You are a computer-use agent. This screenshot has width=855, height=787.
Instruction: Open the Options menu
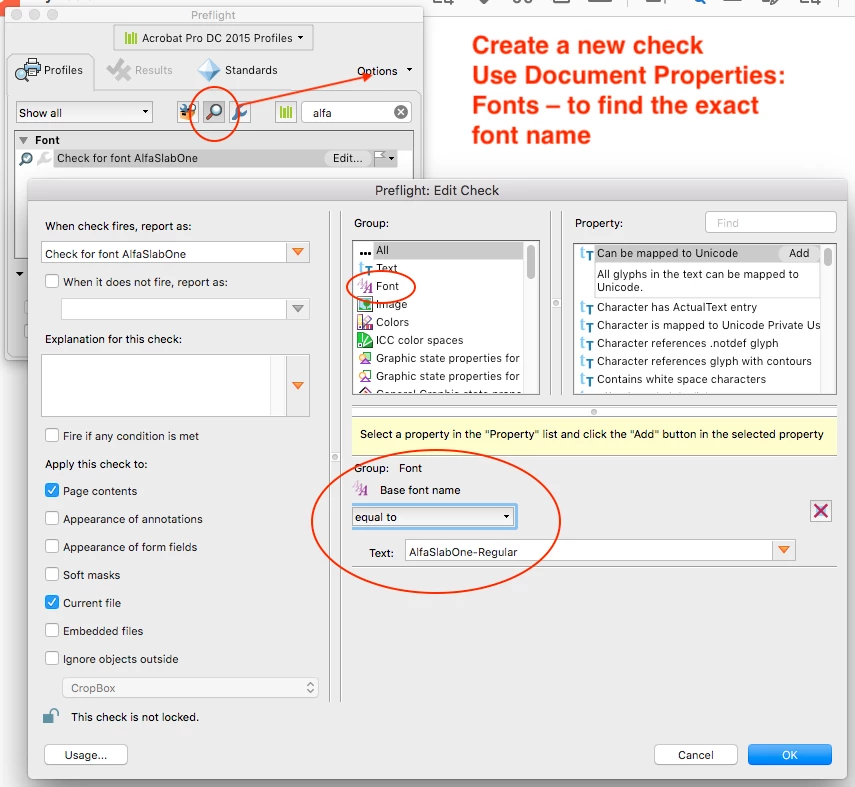coord(384,71)
